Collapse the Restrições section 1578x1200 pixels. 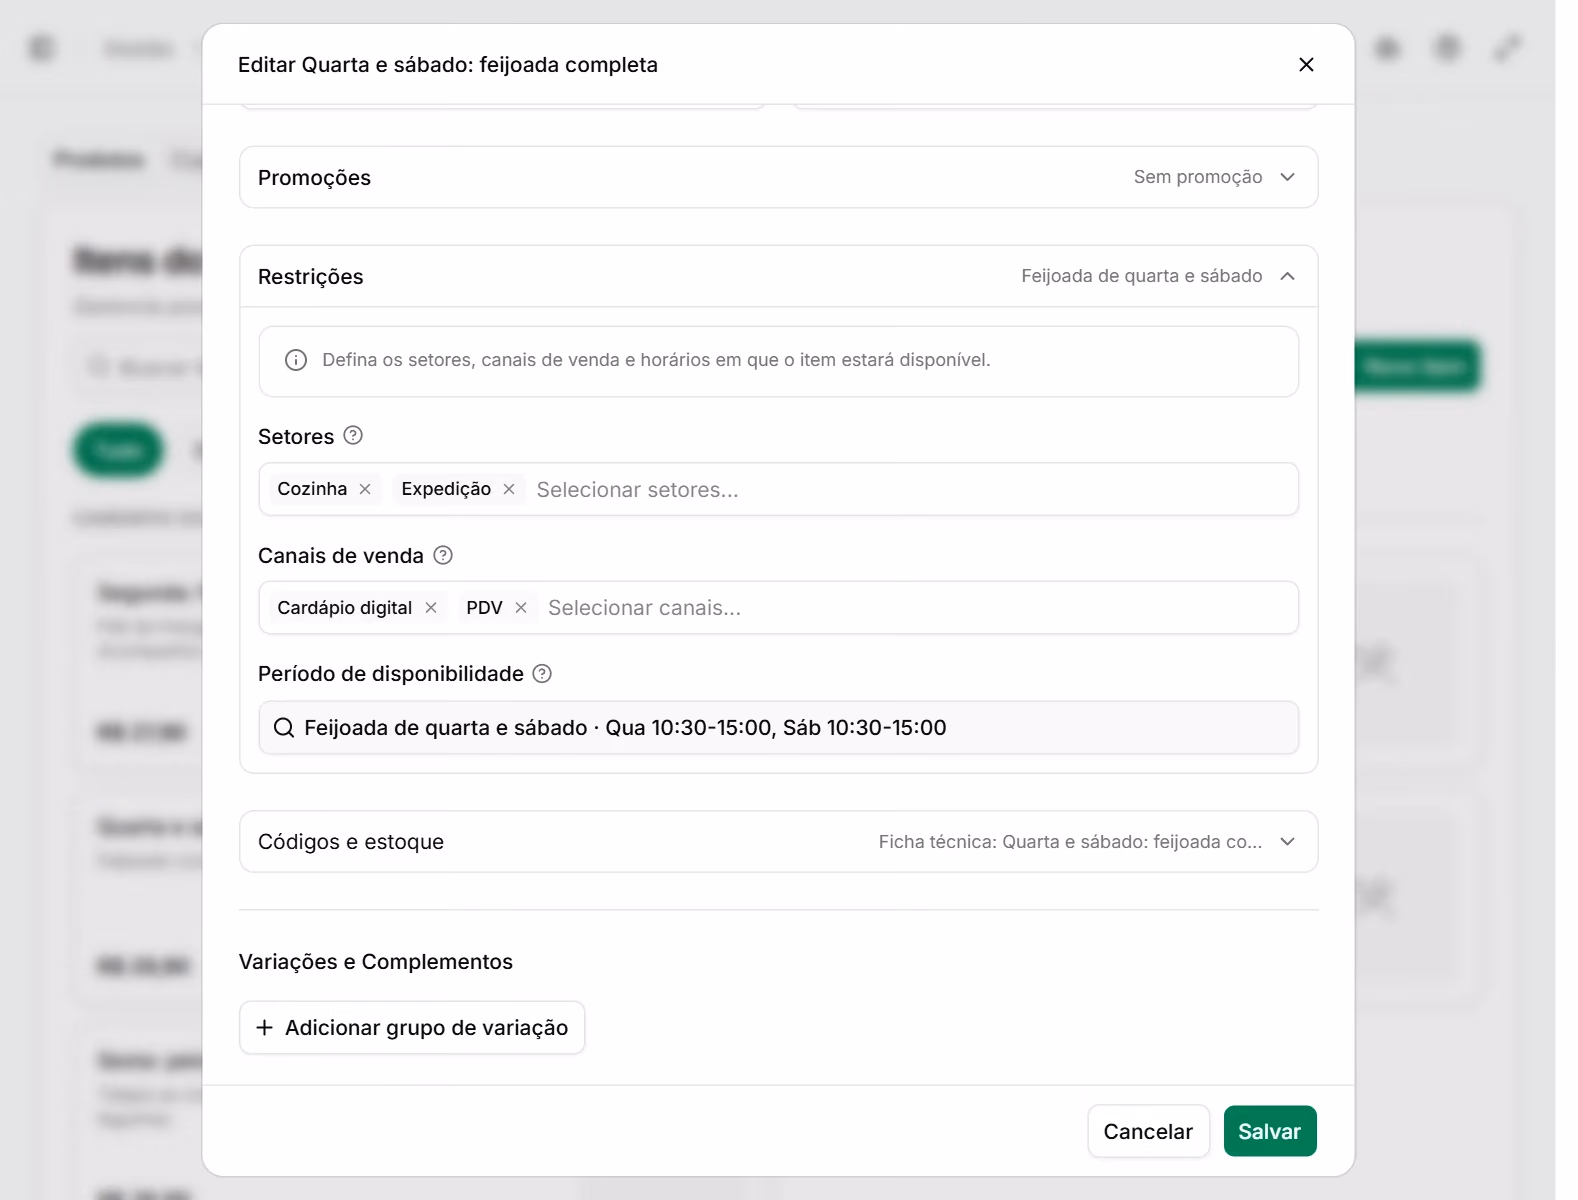778,276
